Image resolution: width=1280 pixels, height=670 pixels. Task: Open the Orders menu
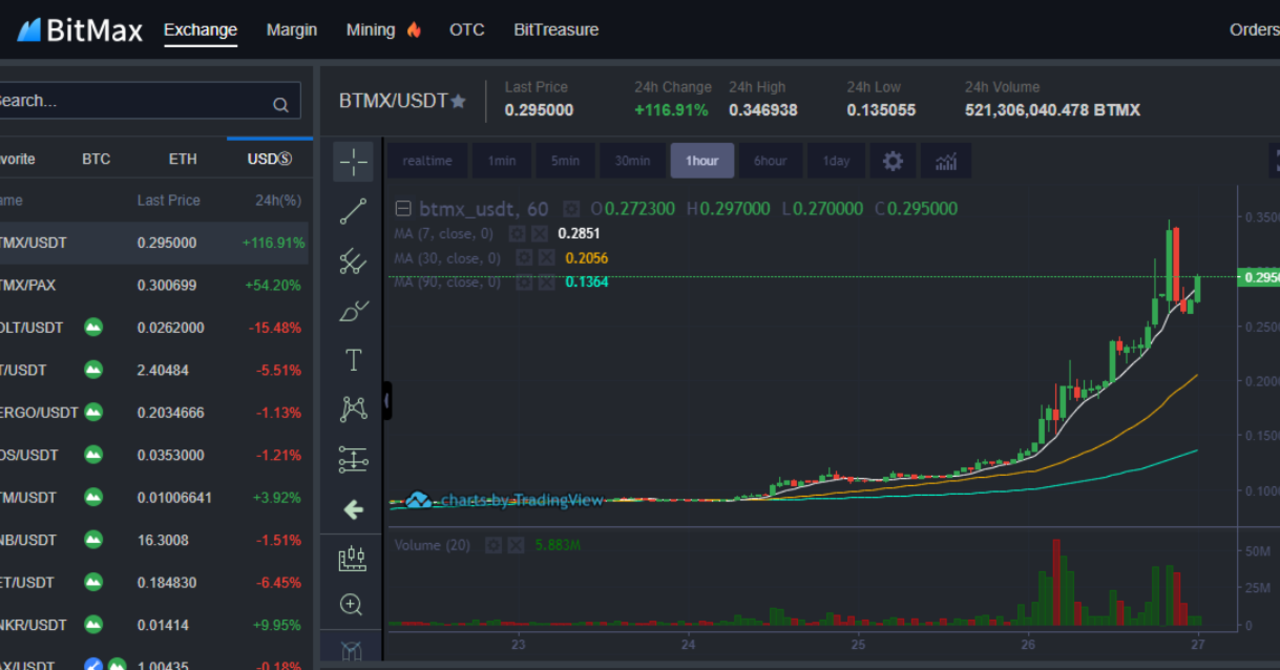point(1254,30)
